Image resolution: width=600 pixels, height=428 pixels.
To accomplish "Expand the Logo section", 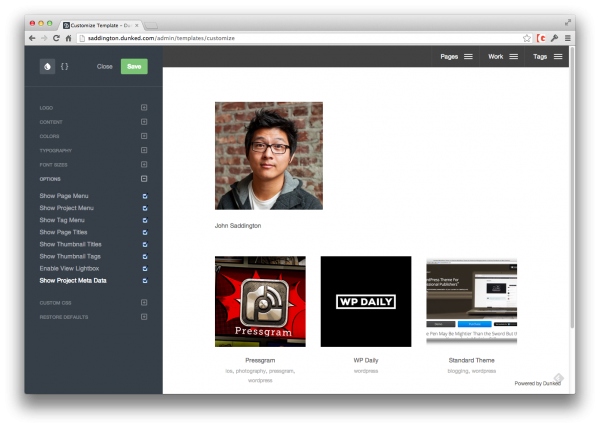I will click(144, 107).
